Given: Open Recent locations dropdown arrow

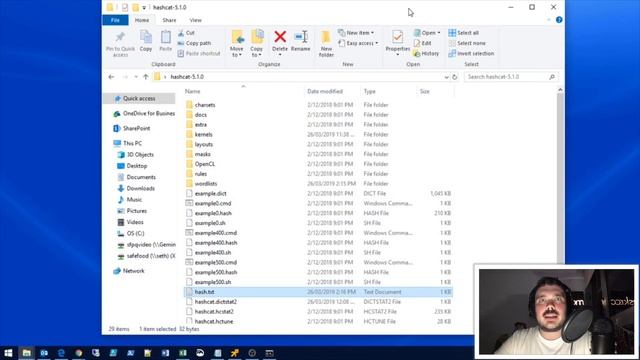Looking at the screenshot, I should click(136, 77).
